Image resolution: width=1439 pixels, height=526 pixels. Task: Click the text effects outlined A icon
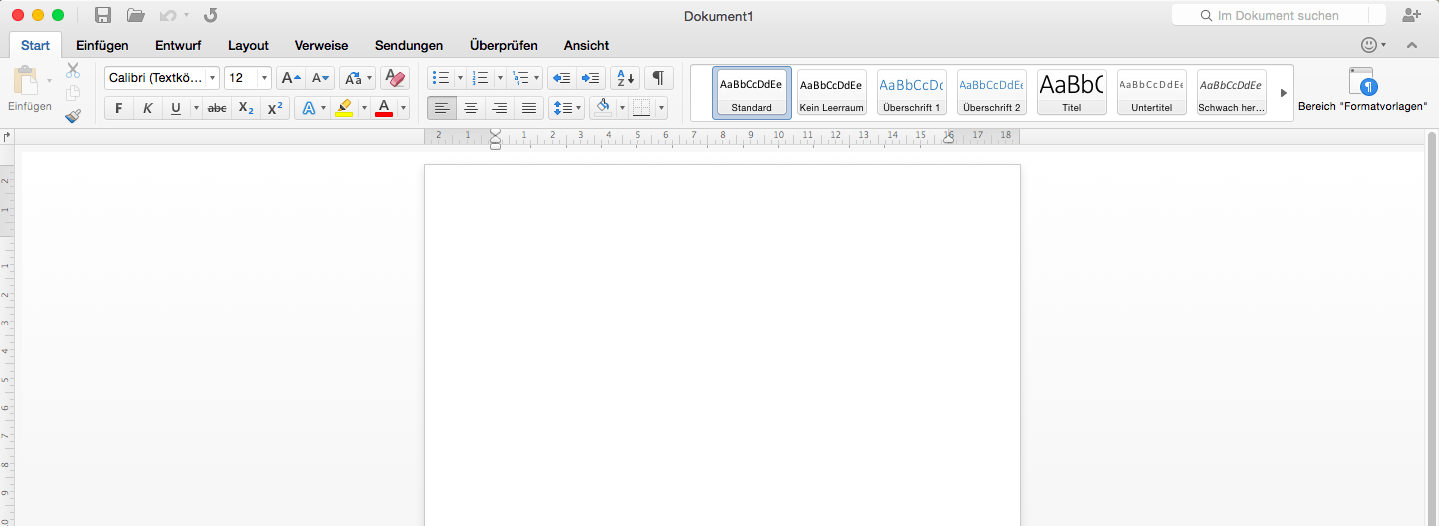(x=309, y=108)
